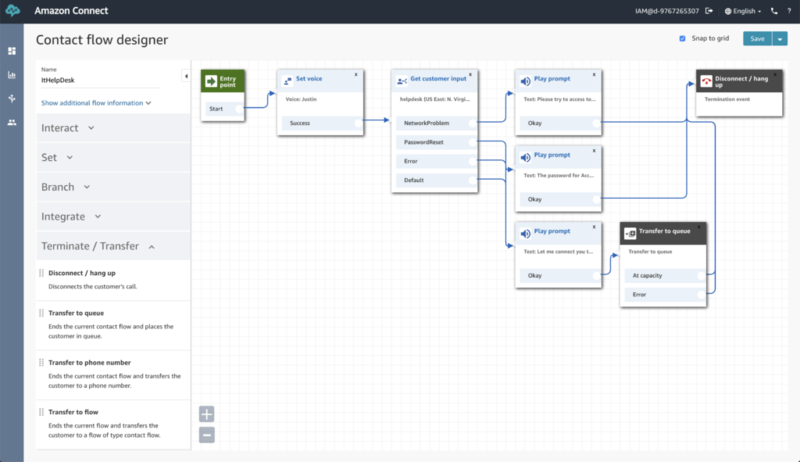The width and height of the screenshot is (800, 462).
Task: Click the IAM@d-9767265307 username
Action: point(667,11)
